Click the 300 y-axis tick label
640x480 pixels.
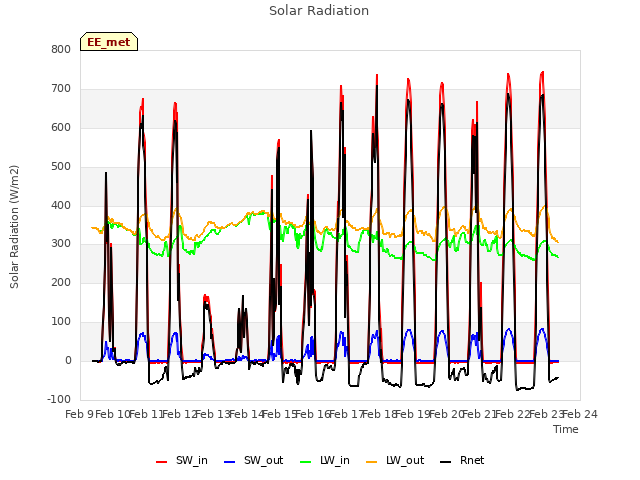click(x=61, y=244)
